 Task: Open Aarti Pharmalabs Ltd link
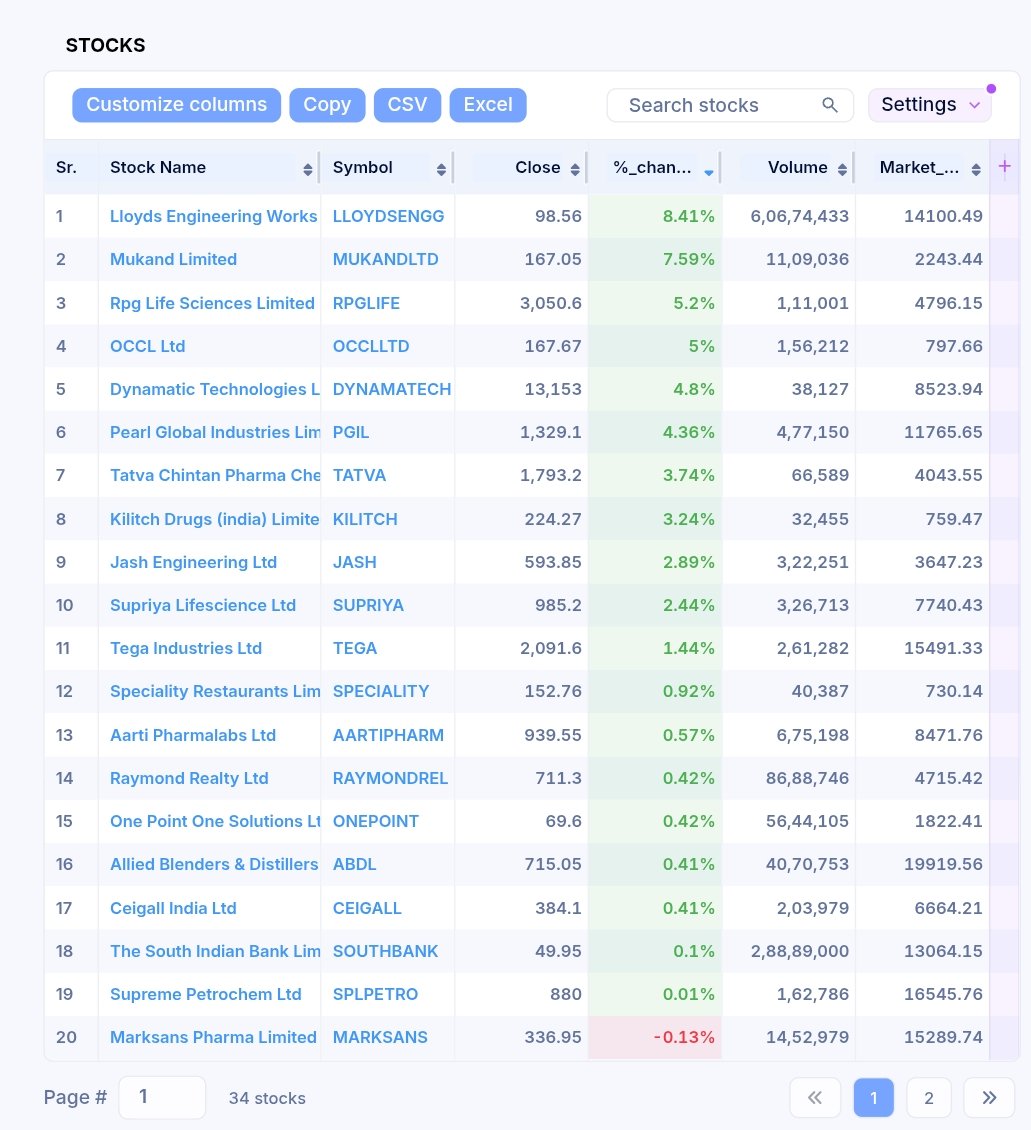click(193, 735)
